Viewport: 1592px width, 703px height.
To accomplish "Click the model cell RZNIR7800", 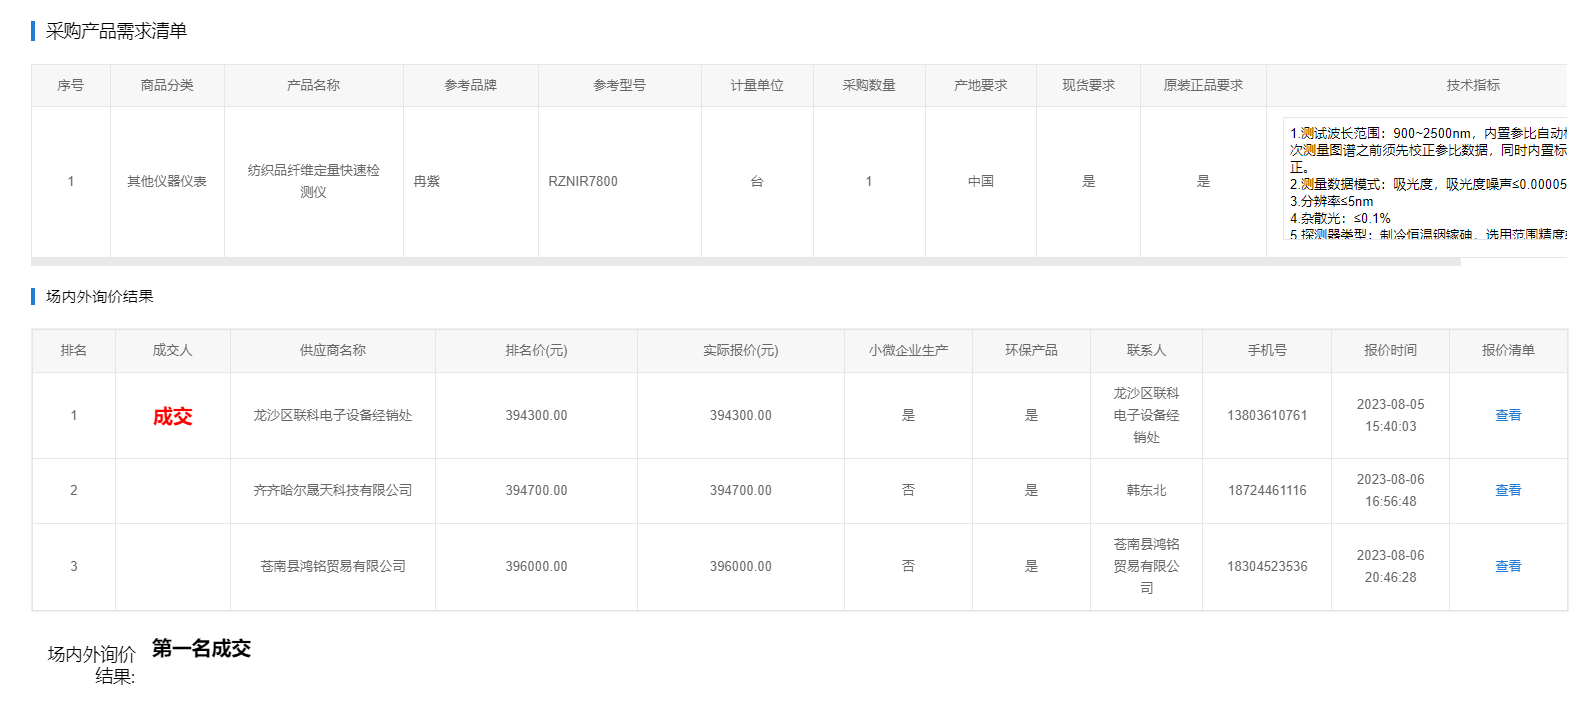I will [x=583, y=181].
